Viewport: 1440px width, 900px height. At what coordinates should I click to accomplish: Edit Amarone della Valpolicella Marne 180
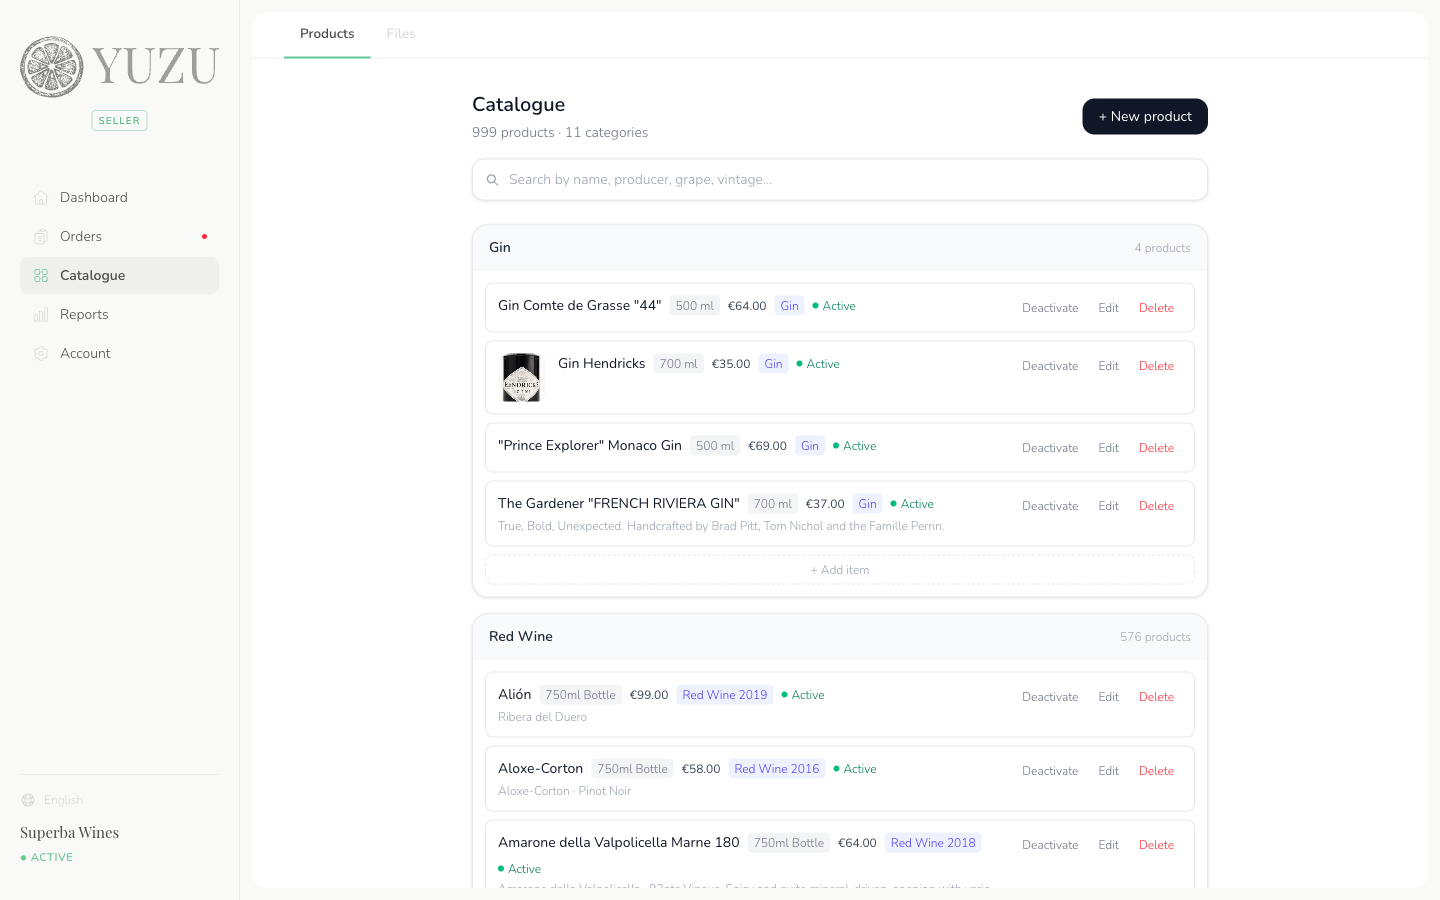pos(1108,845)
